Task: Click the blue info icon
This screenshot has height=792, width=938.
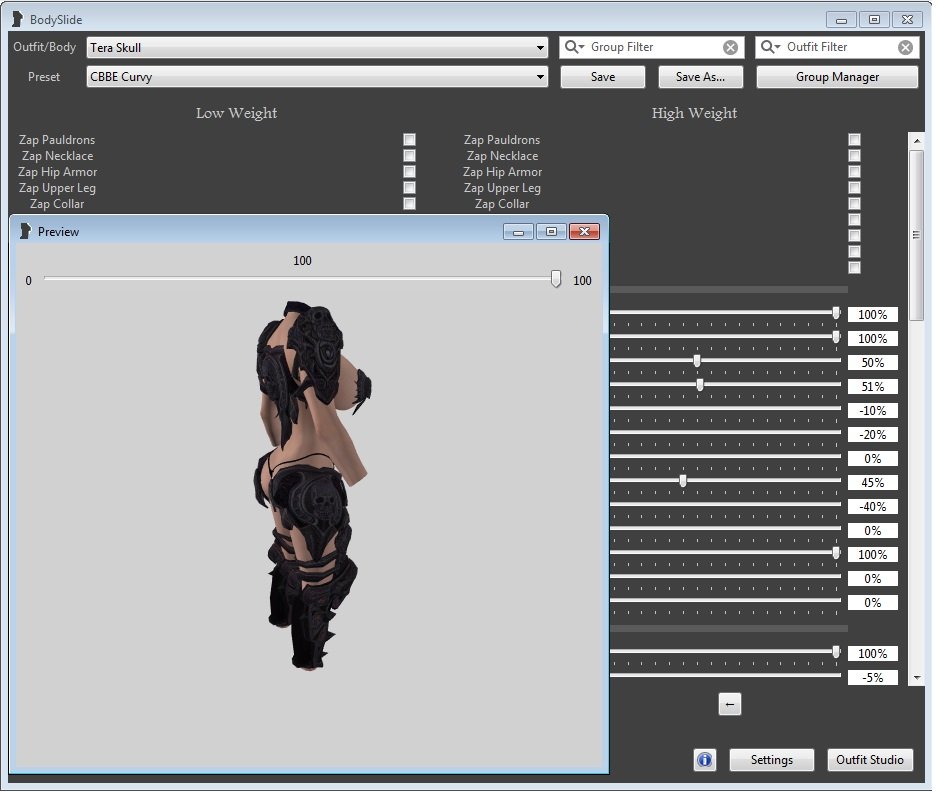Action: point(705,760)
